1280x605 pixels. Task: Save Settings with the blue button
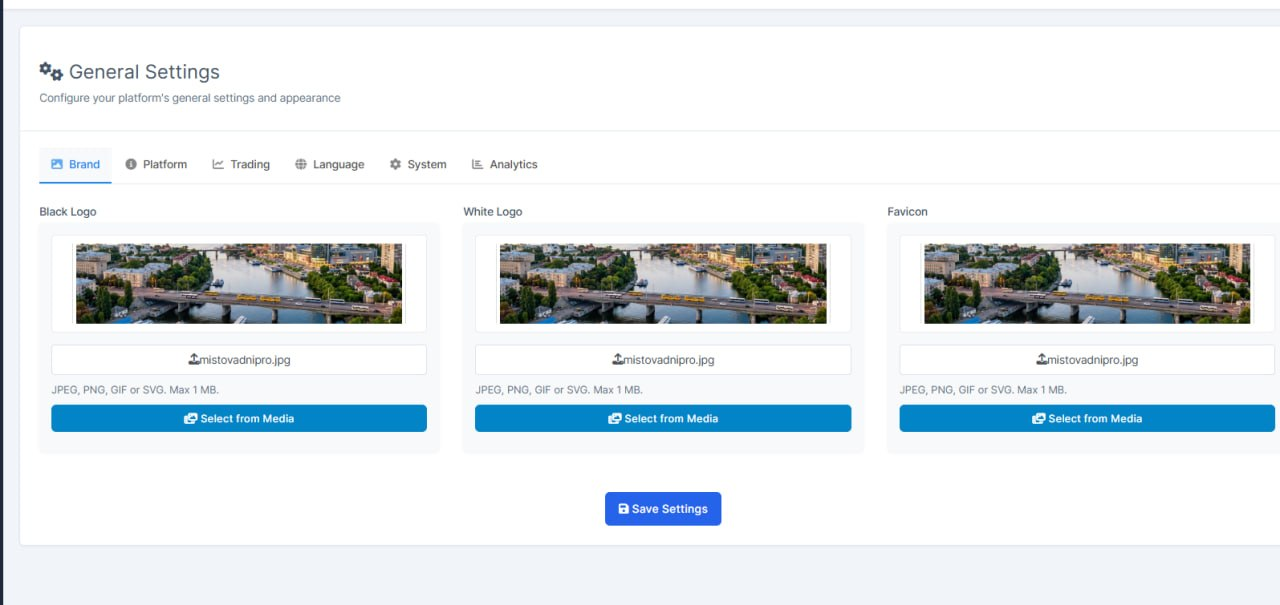pyautogui.click(x=663, y=509)
